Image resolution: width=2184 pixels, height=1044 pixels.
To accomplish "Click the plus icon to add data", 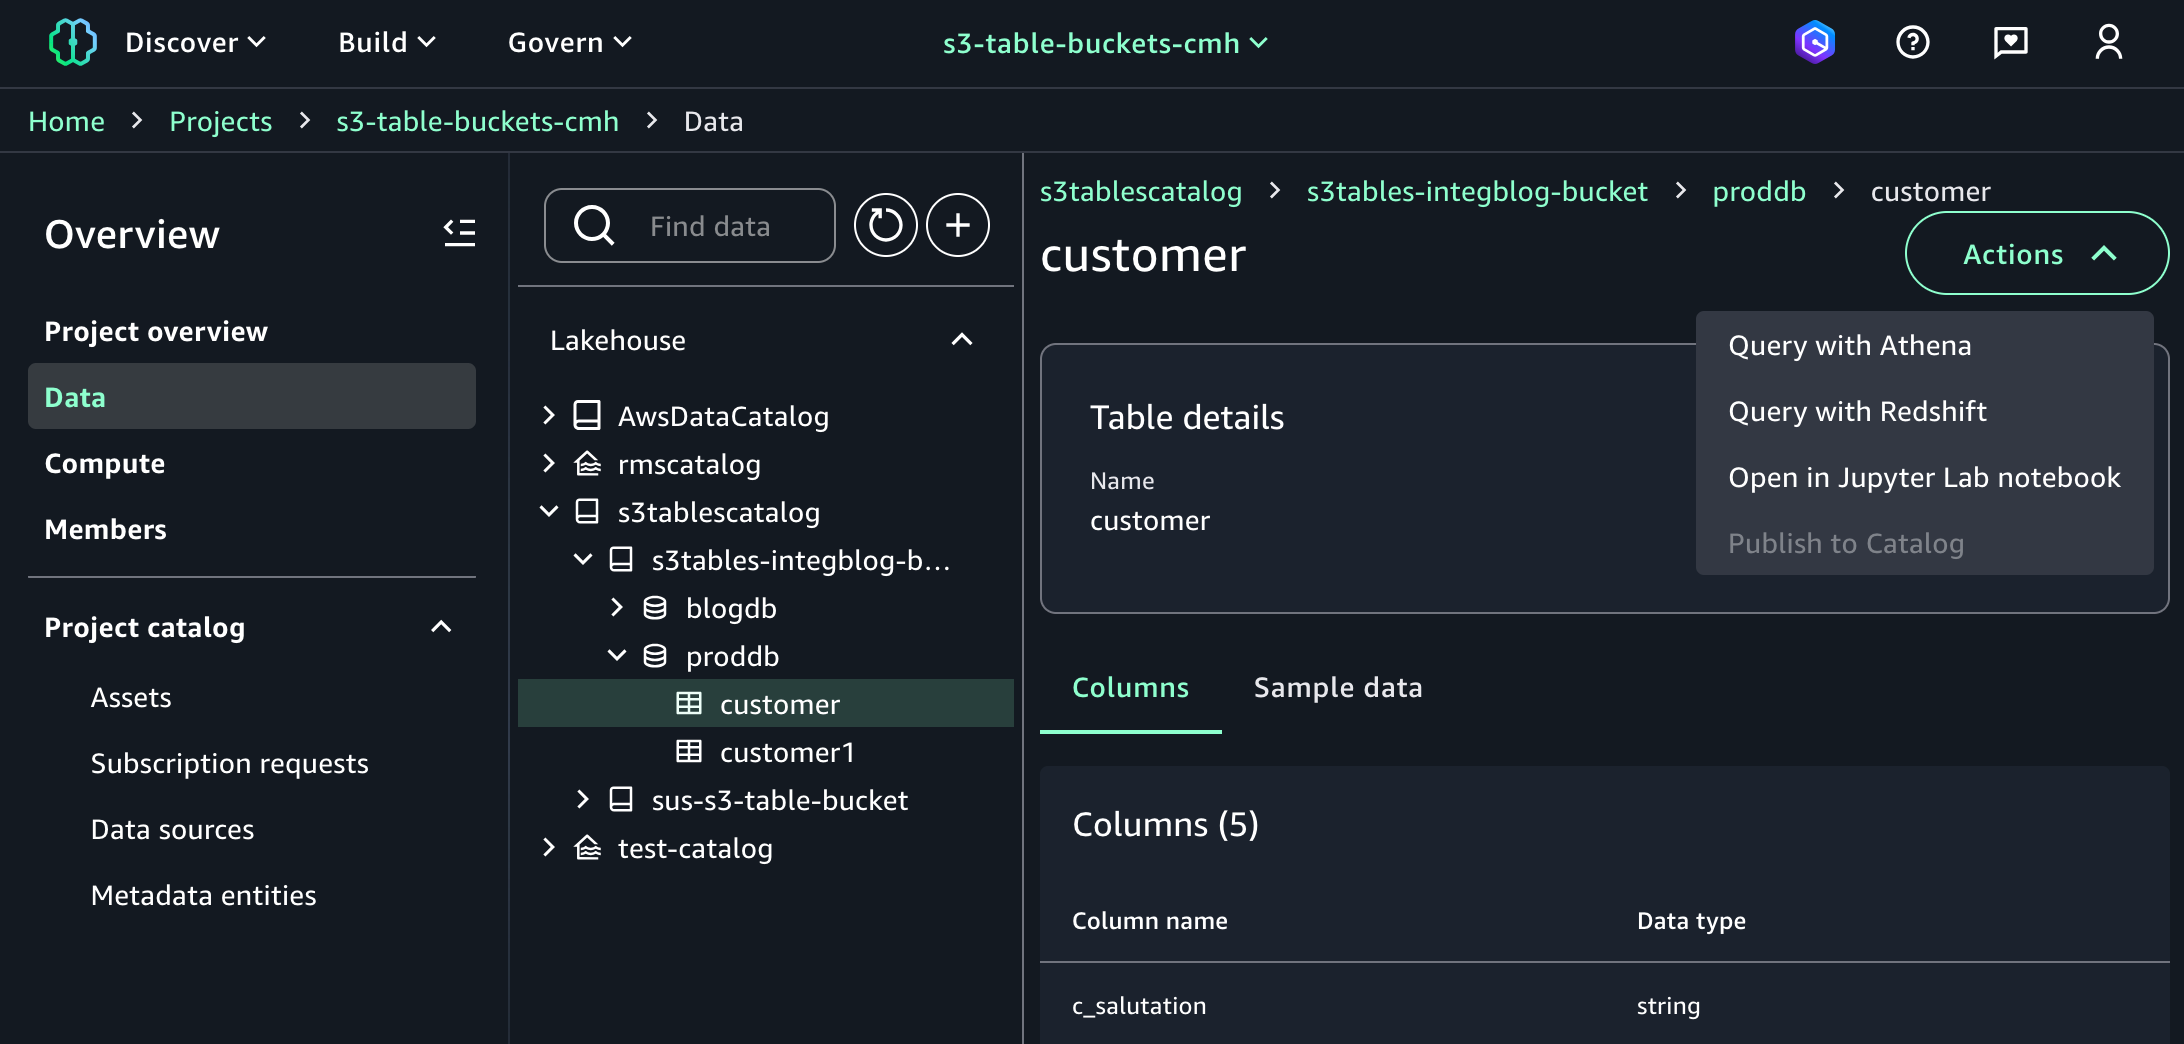I will click(x=957, y=225).
